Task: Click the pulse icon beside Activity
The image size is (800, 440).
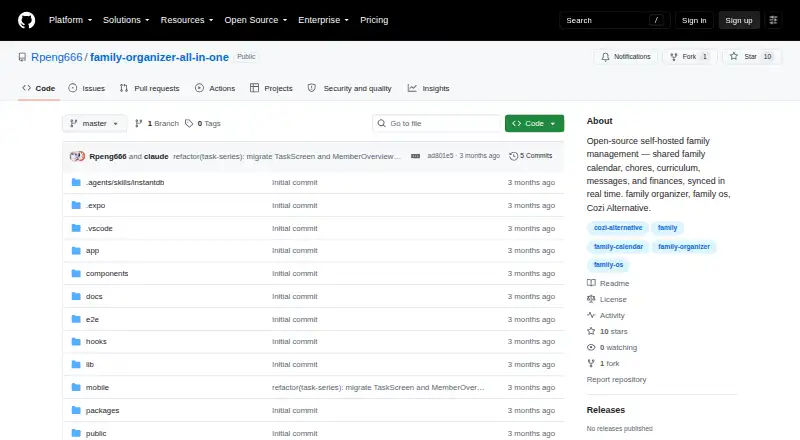Action: (591, 315)
